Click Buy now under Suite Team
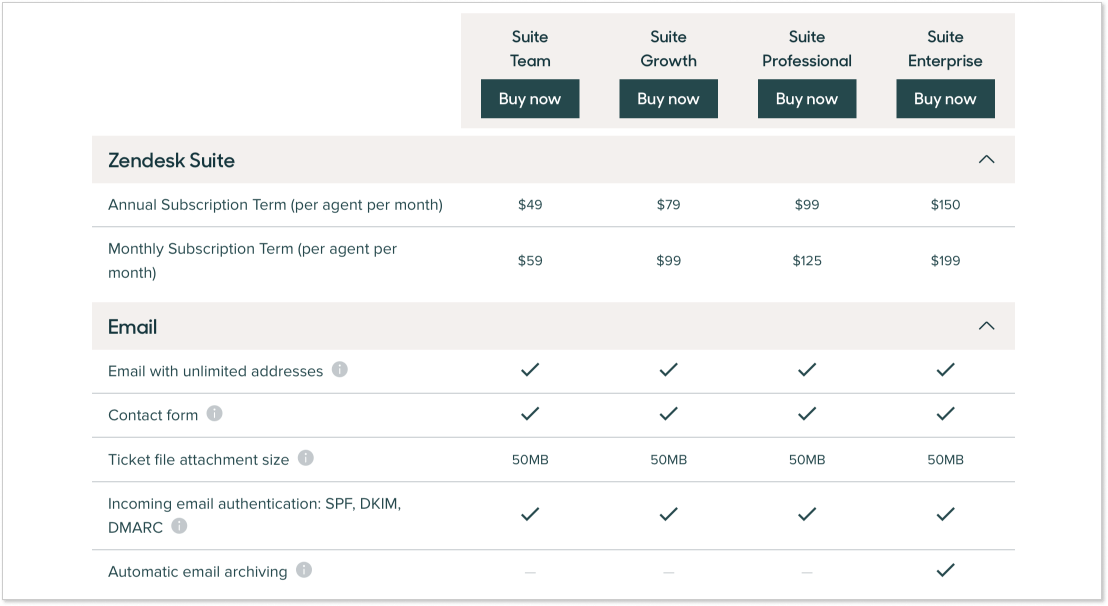 pos(530,99)
